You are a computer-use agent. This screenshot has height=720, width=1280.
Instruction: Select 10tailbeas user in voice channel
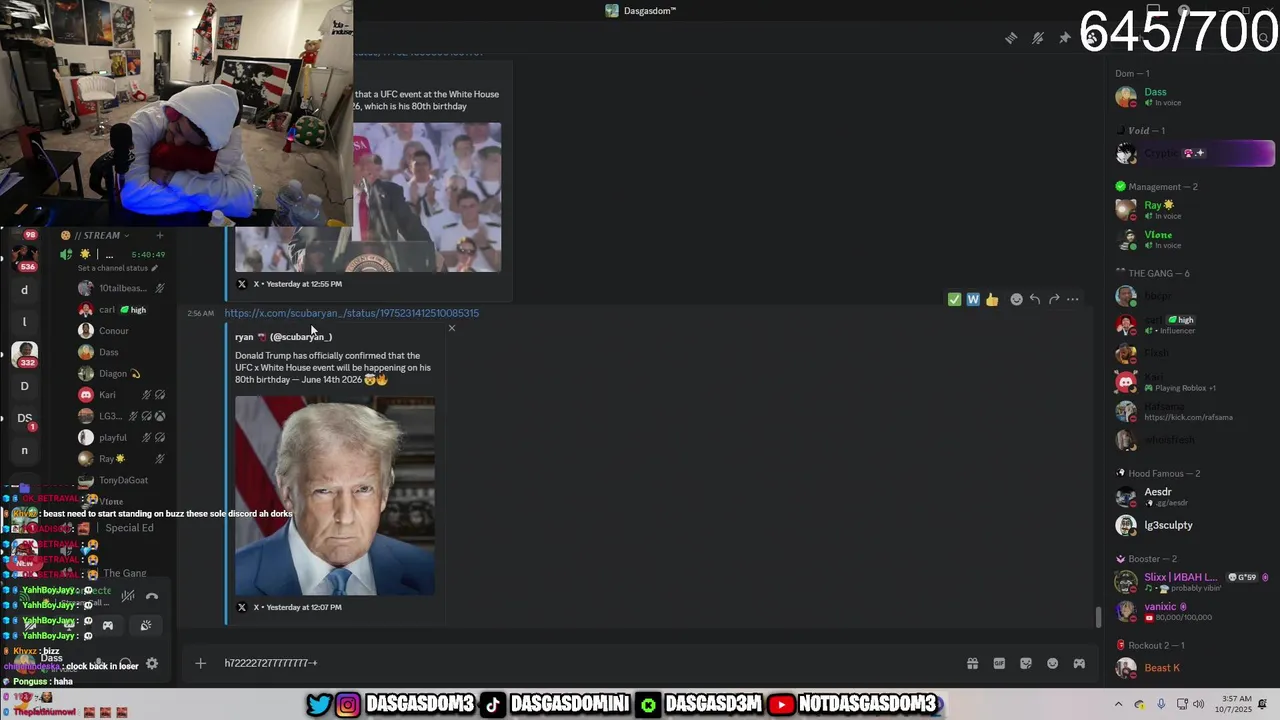tap(123, 288)
